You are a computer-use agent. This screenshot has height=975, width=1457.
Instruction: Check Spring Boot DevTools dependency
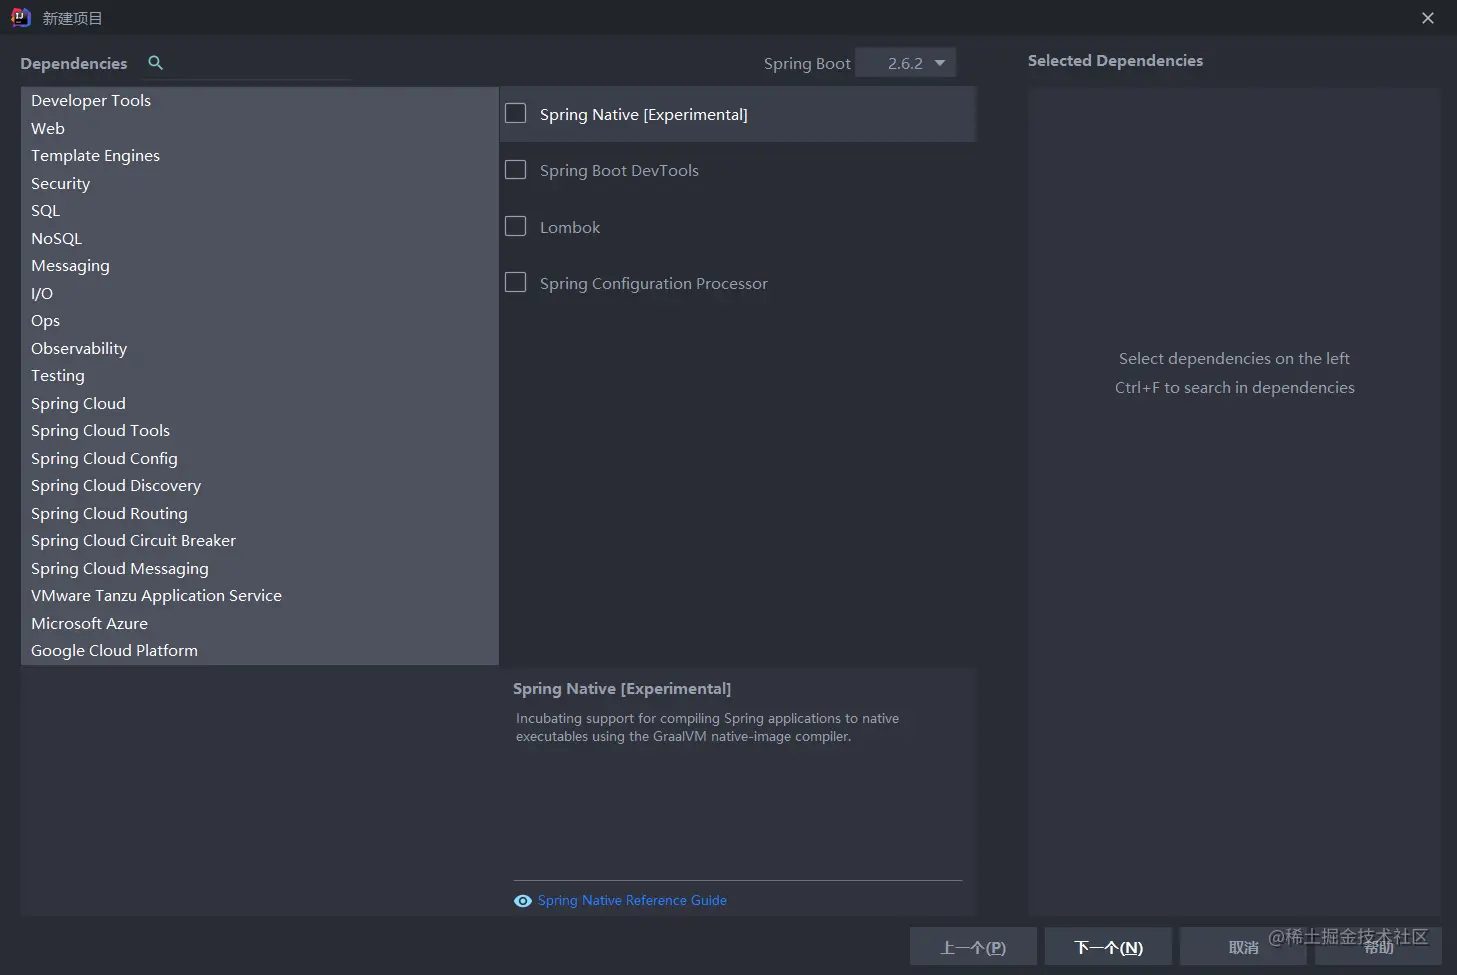click(516, 170)
